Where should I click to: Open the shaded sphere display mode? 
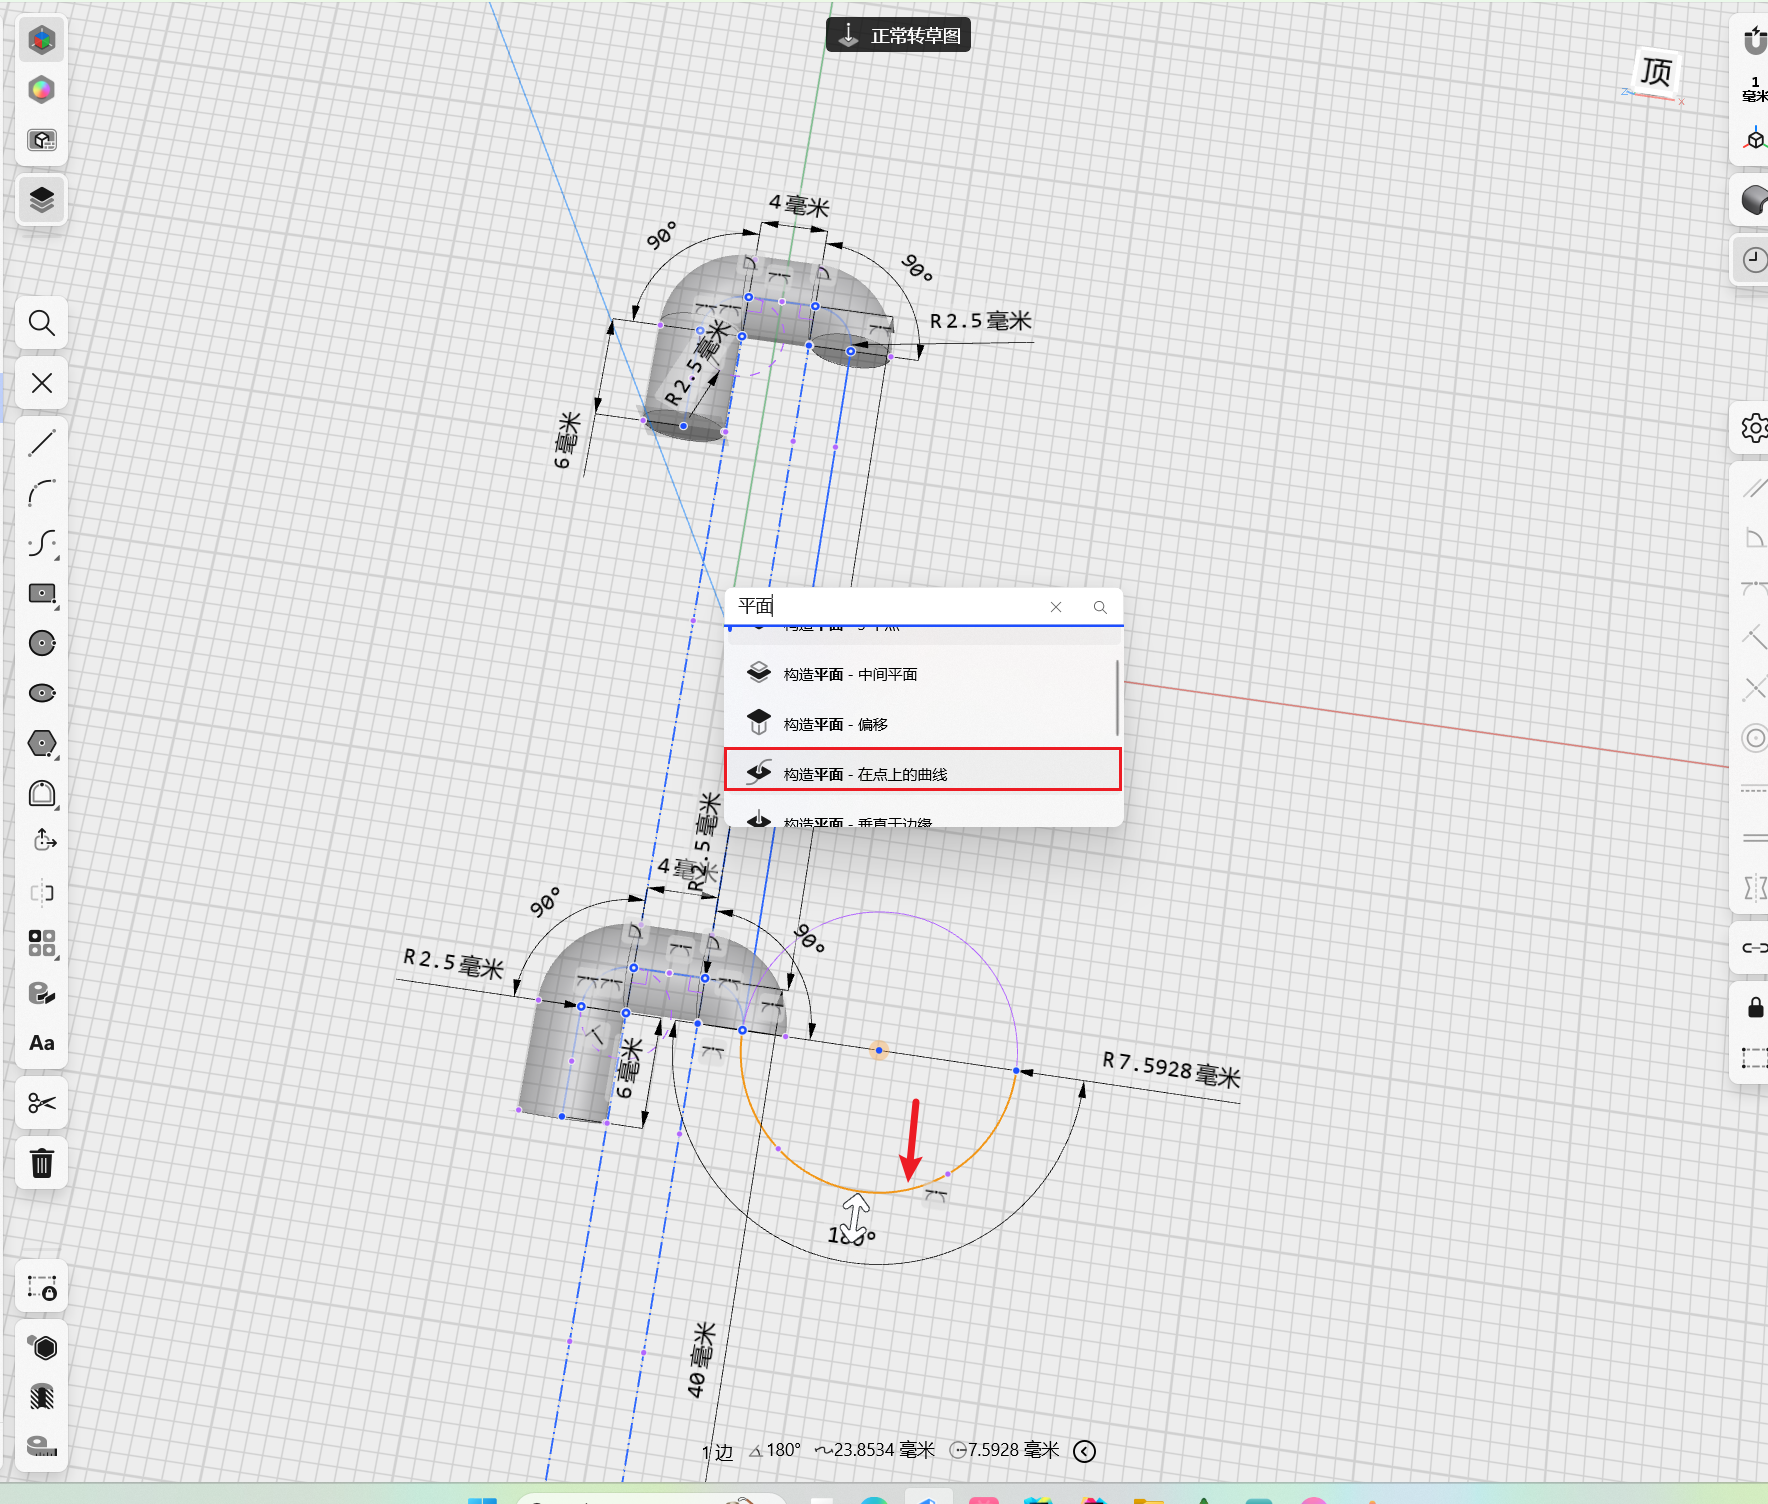(1754, 200)
